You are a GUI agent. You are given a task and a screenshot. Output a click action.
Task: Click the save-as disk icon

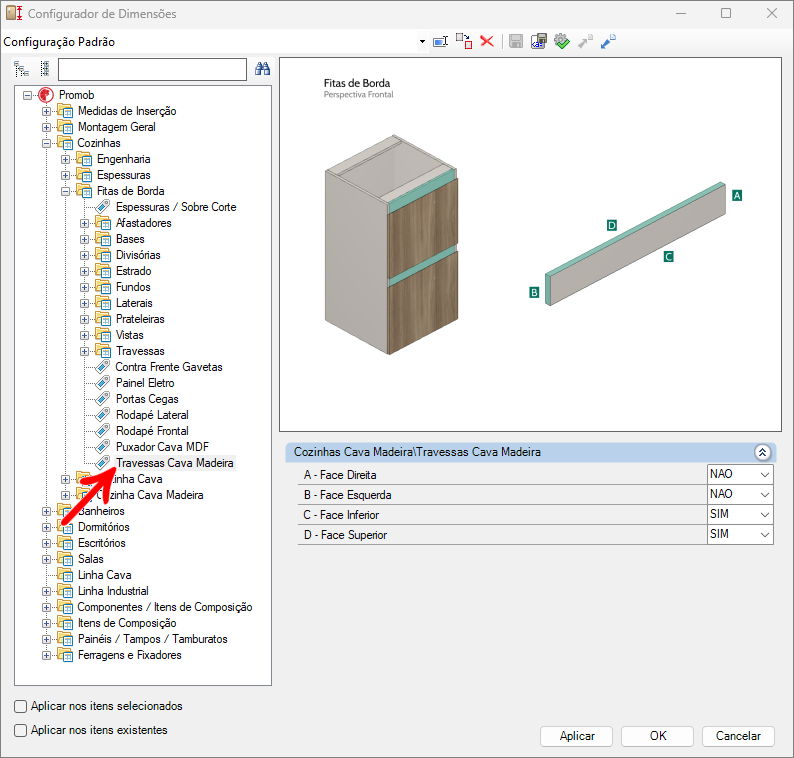click(539, 41)
